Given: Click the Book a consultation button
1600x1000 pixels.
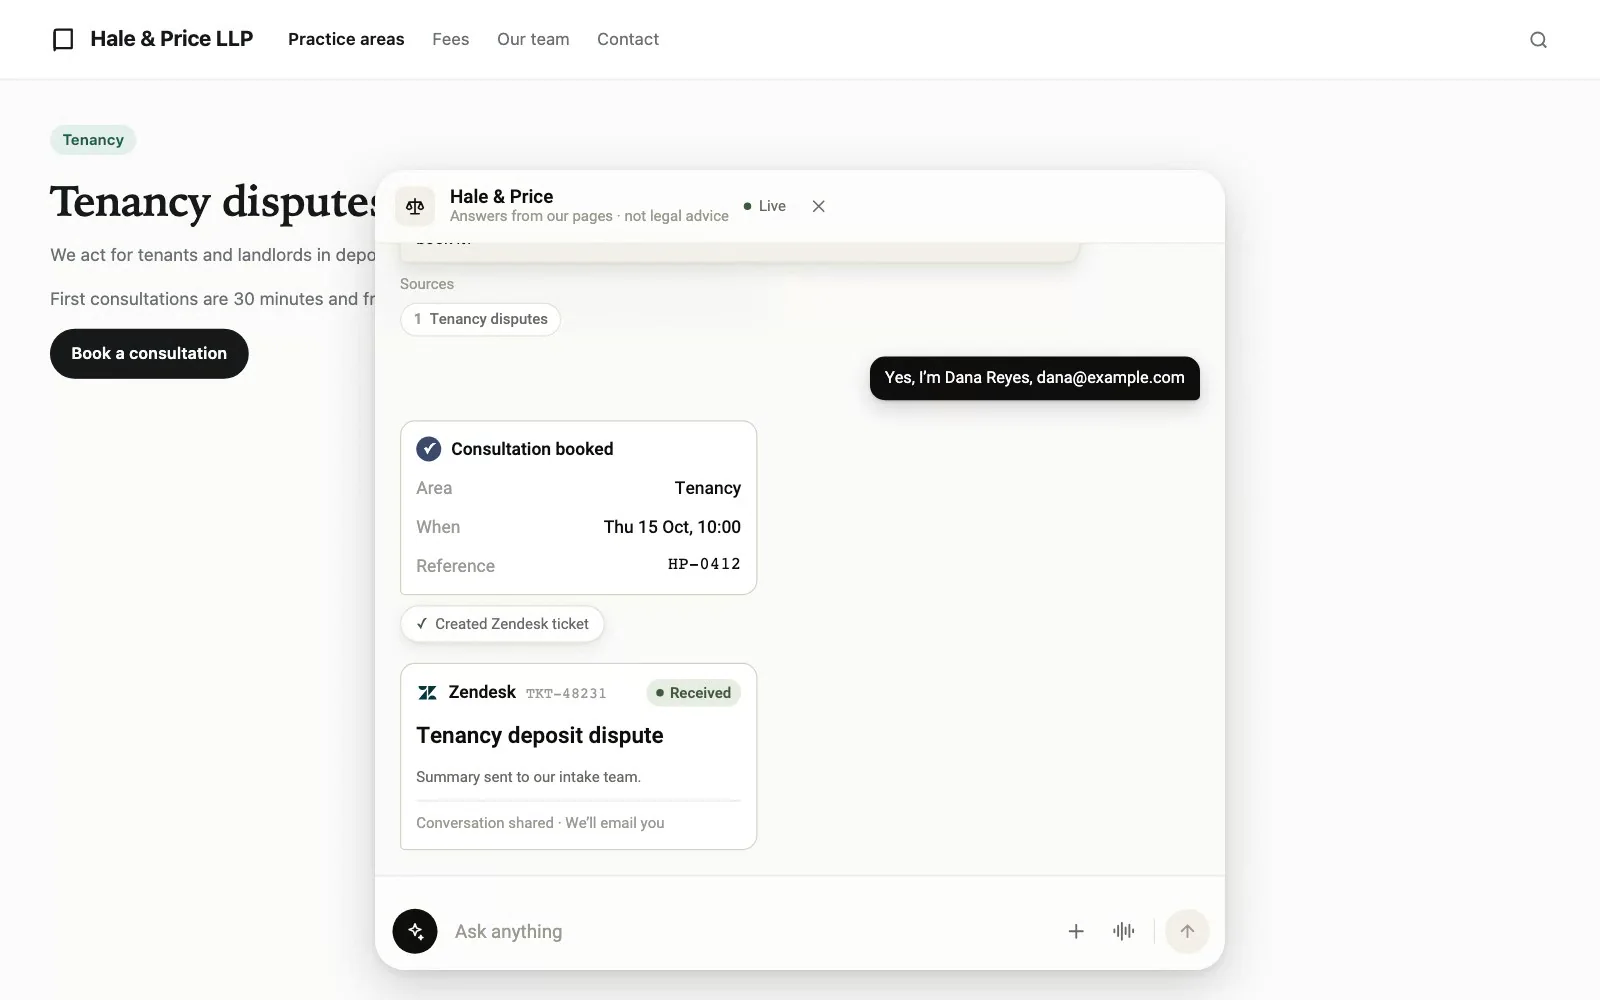Looking at the screenshot, I should tap(149, 353).
